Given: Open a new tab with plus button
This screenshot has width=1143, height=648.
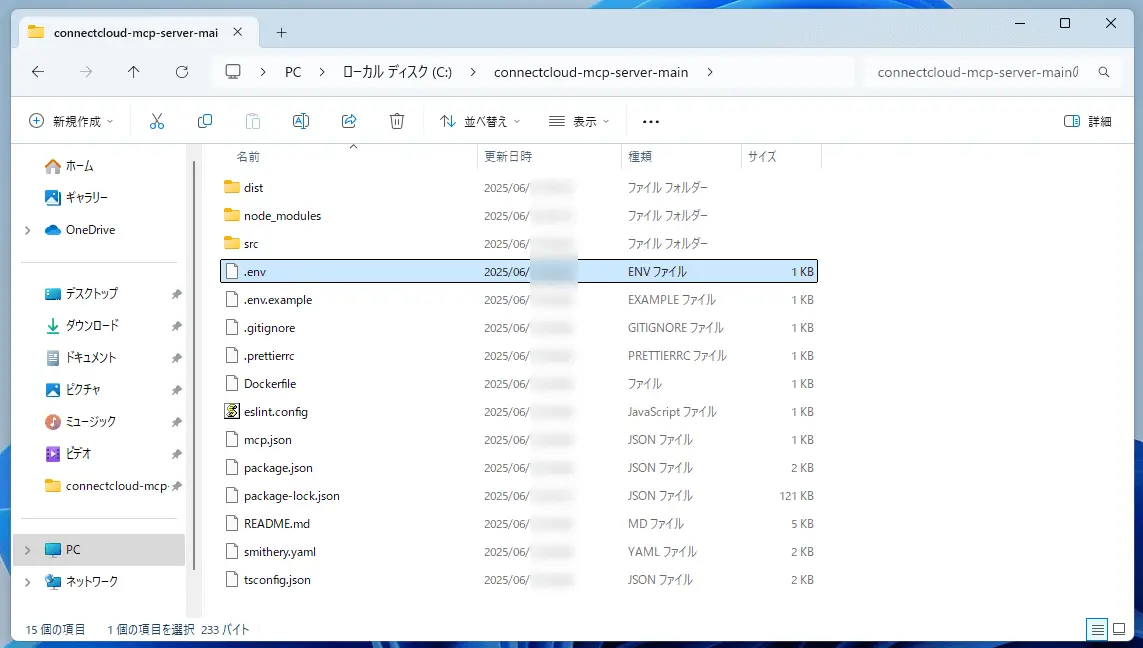Looking at the screenshot, I should (x=281, y=32).
